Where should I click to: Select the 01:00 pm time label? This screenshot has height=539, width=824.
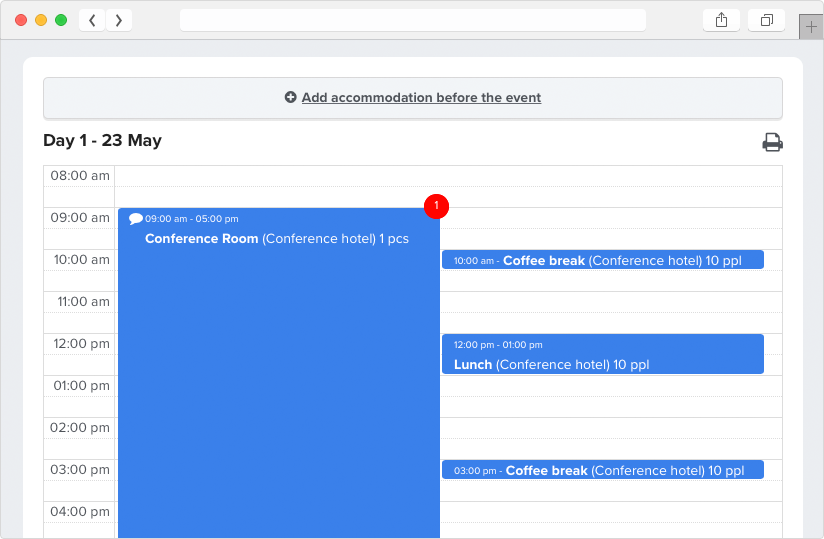pyautogui.click(x=81, y=386)
